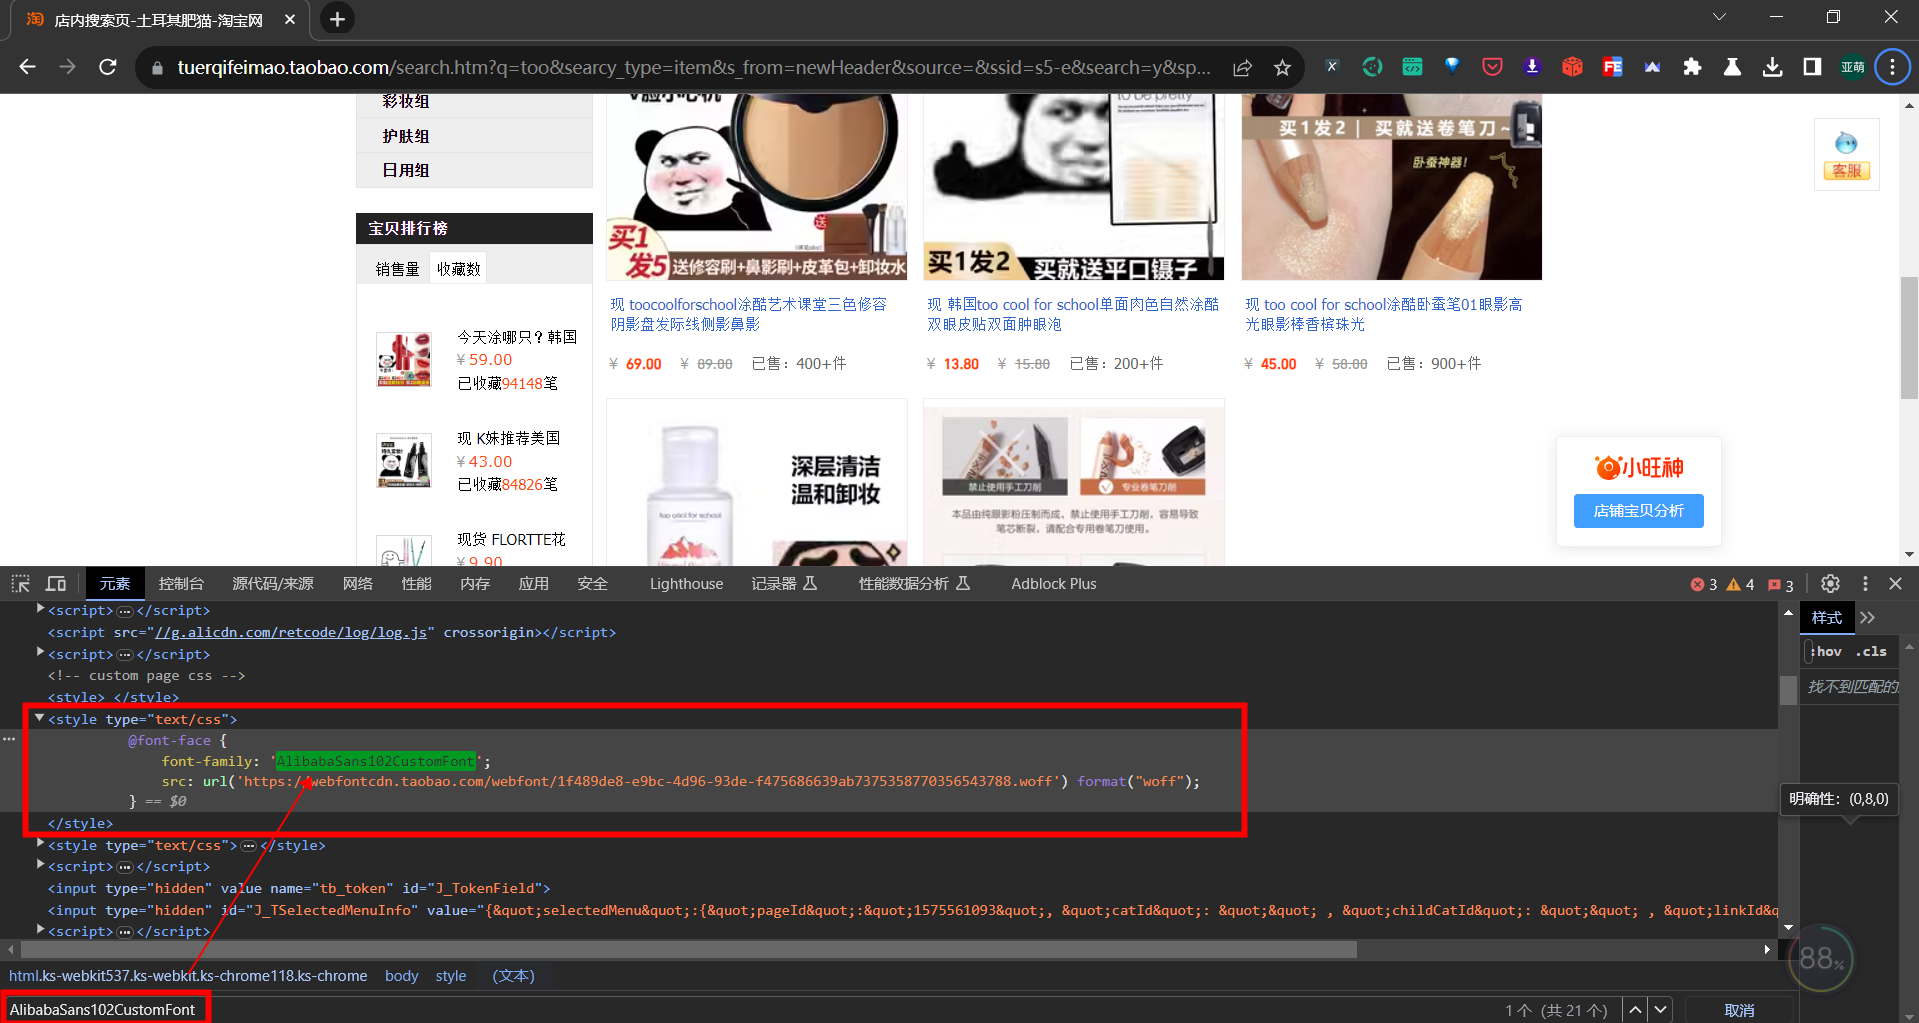
Task: Open the FE helper extension
Action: pyautogui.click(x=1612, y=67)
